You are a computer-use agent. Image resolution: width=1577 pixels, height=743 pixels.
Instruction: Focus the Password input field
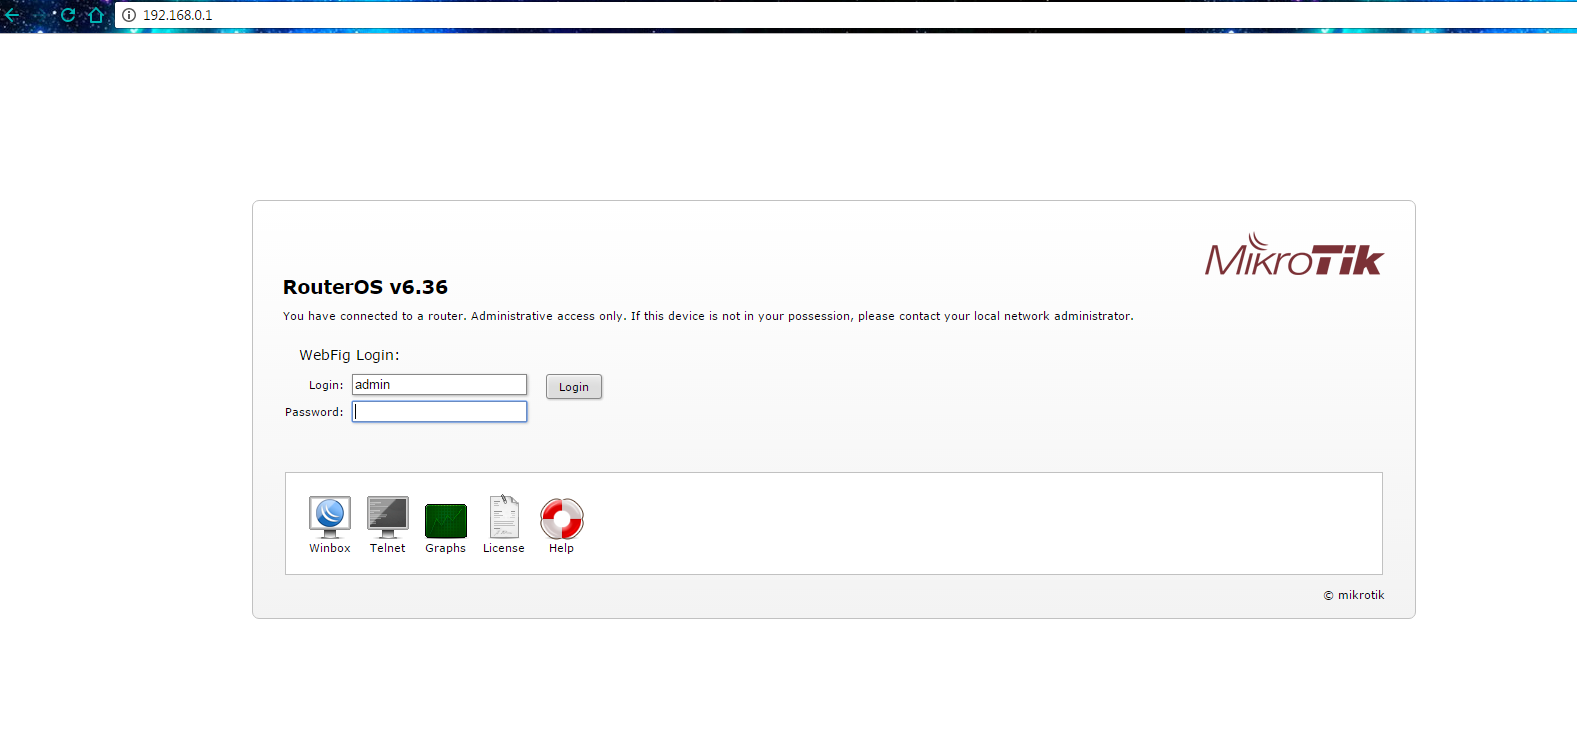[439, 412]
